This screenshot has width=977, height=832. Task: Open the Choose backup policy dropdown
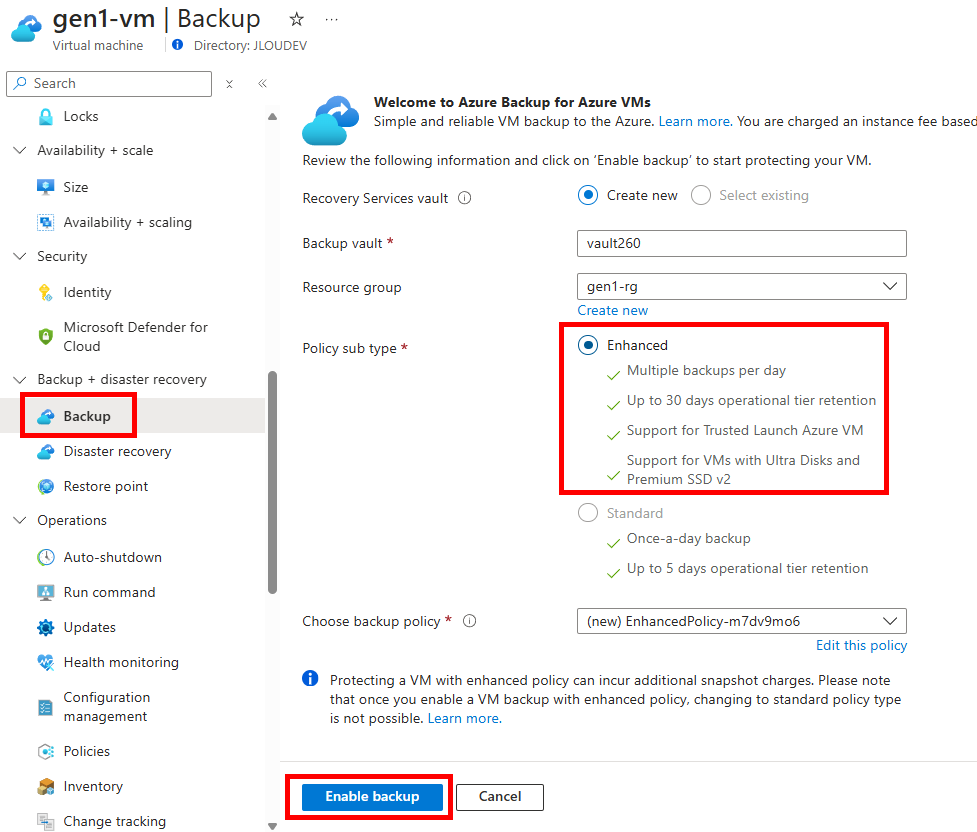pyautogui.click(x=741, y=621)
